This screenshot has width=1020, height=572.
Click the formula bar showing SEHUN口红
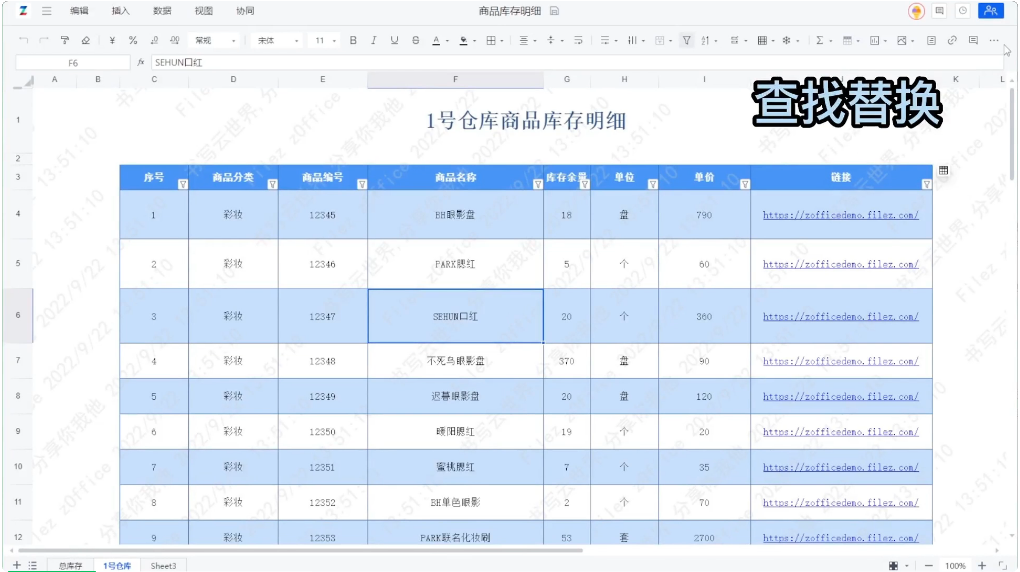577,62
